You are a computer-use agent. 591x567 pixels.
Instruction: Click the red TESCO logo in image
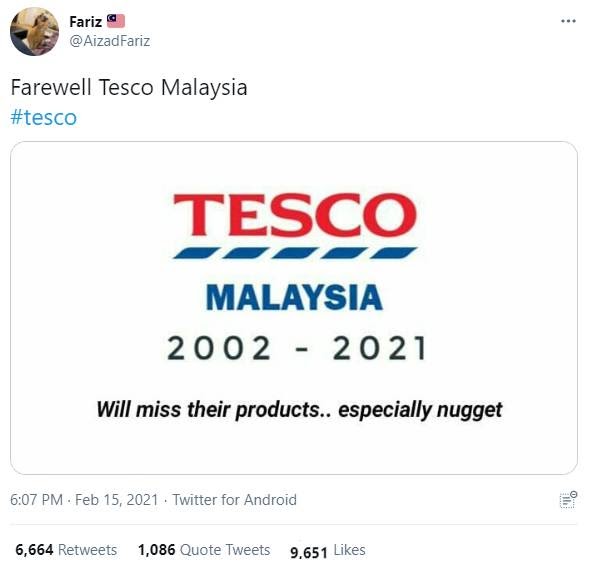[x=295, y=214]
